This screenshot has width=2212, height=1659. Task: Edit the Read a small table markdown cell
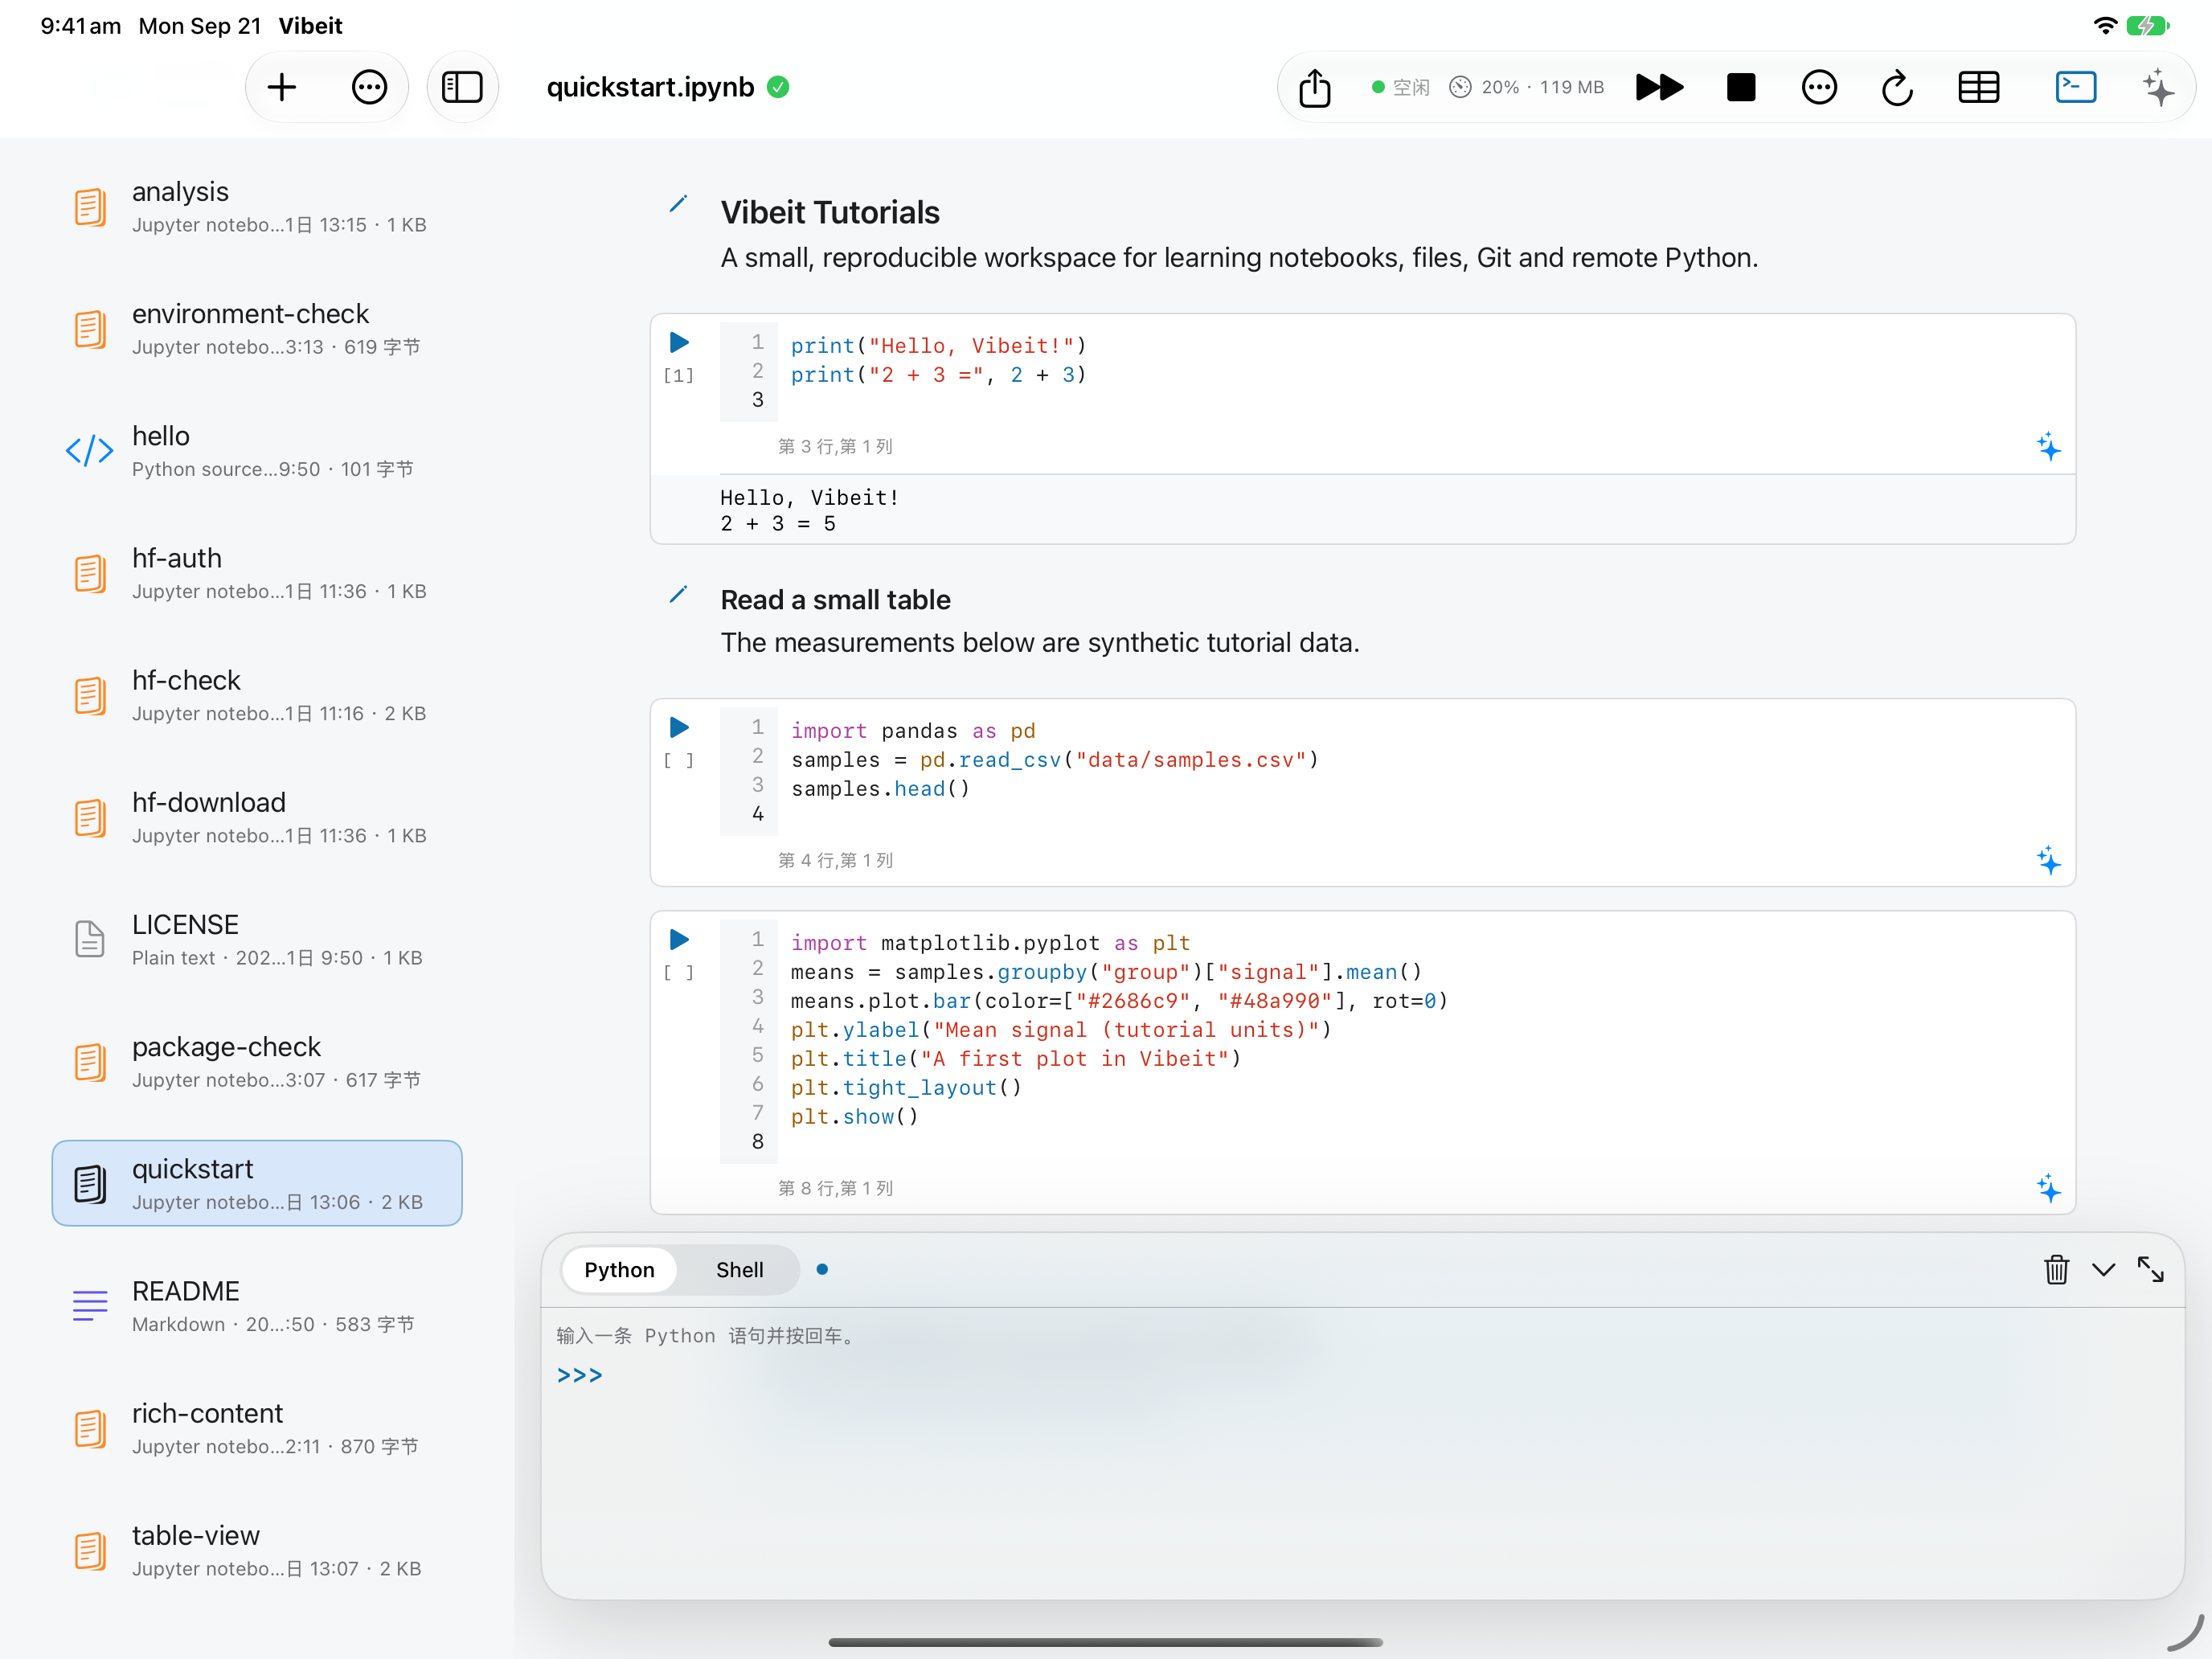click(x=678, y=595)
